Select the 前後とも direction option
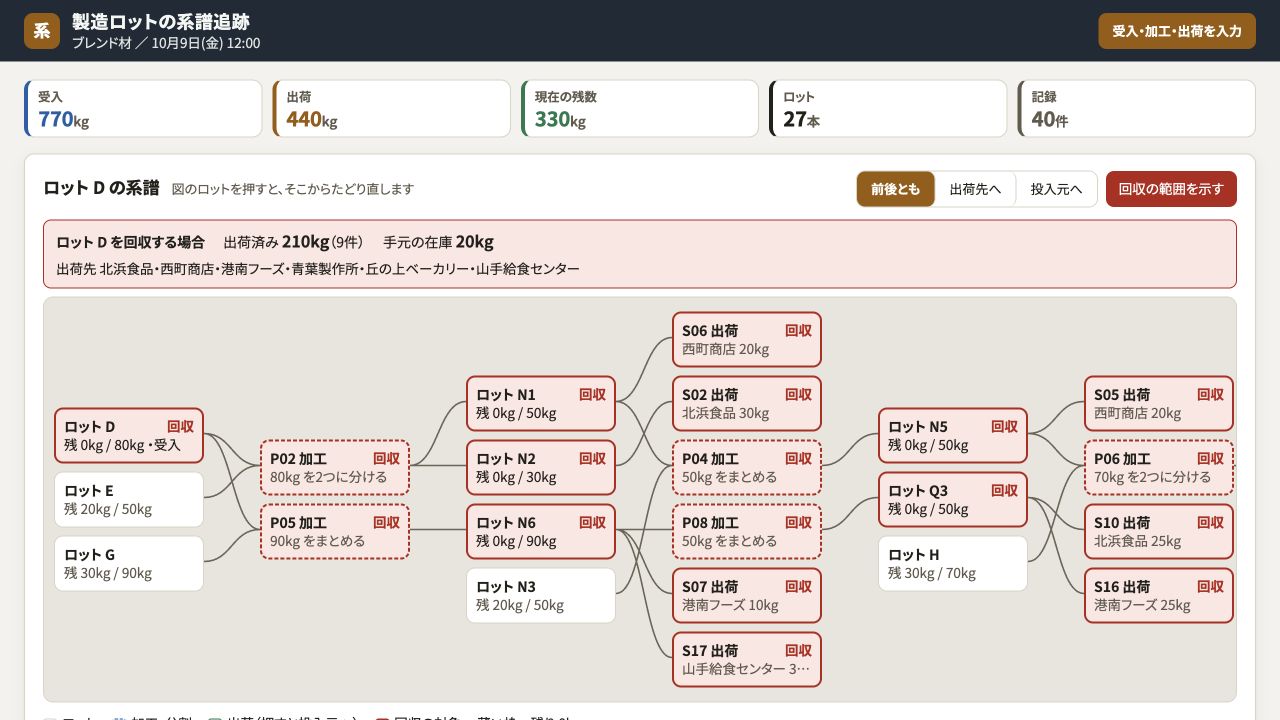The width and height of the screenshot is (1280, 720). click(x=895, y=189)
